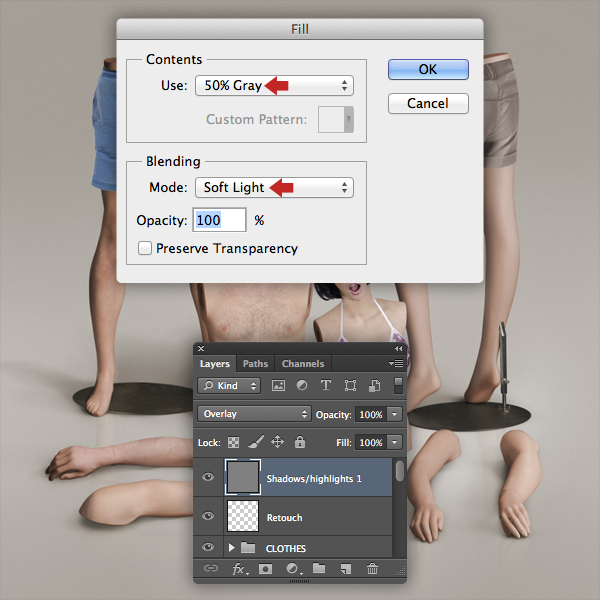This screenshot has height=600, width=600.
Task: Create new fill or adjustment layer
Action: point(293,569)
